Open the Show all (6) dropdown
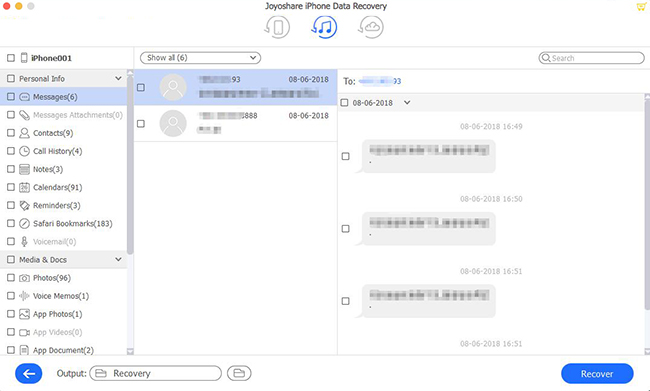 pos(200,58)
